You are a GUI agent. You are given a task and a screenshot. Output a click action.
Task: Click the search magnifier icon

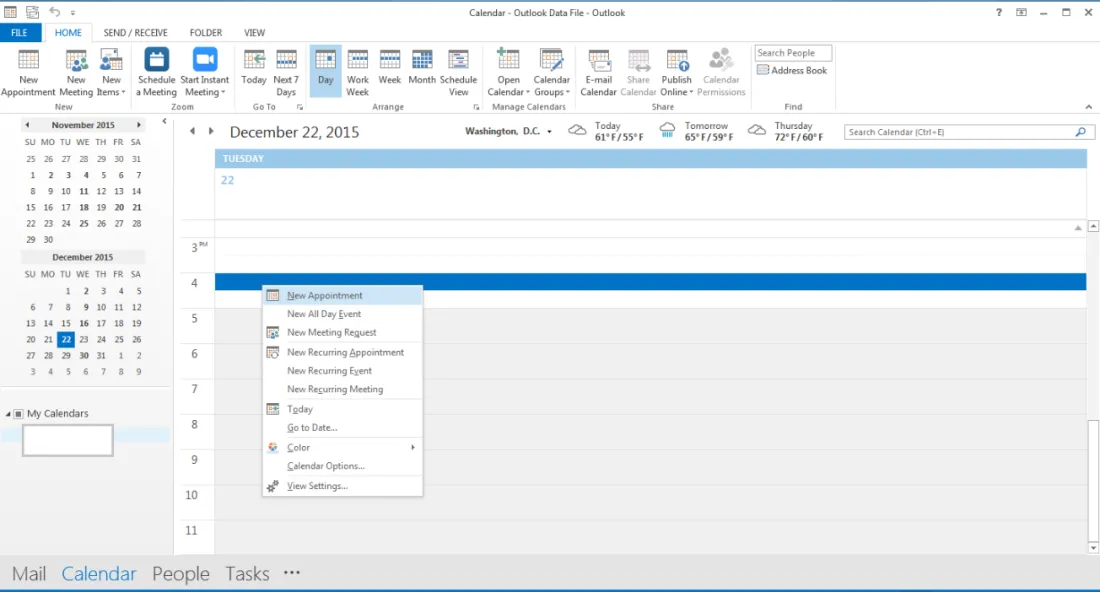pos(1080,132)
